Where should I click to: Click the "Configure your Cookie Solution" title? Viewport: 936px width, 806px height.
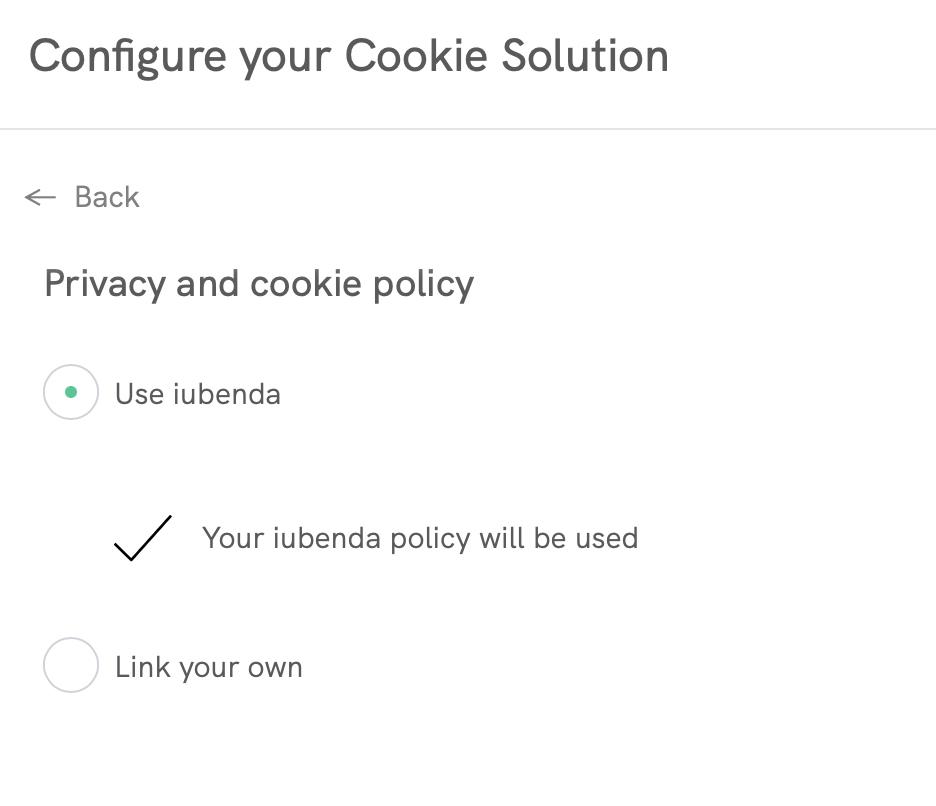point(349,56)
